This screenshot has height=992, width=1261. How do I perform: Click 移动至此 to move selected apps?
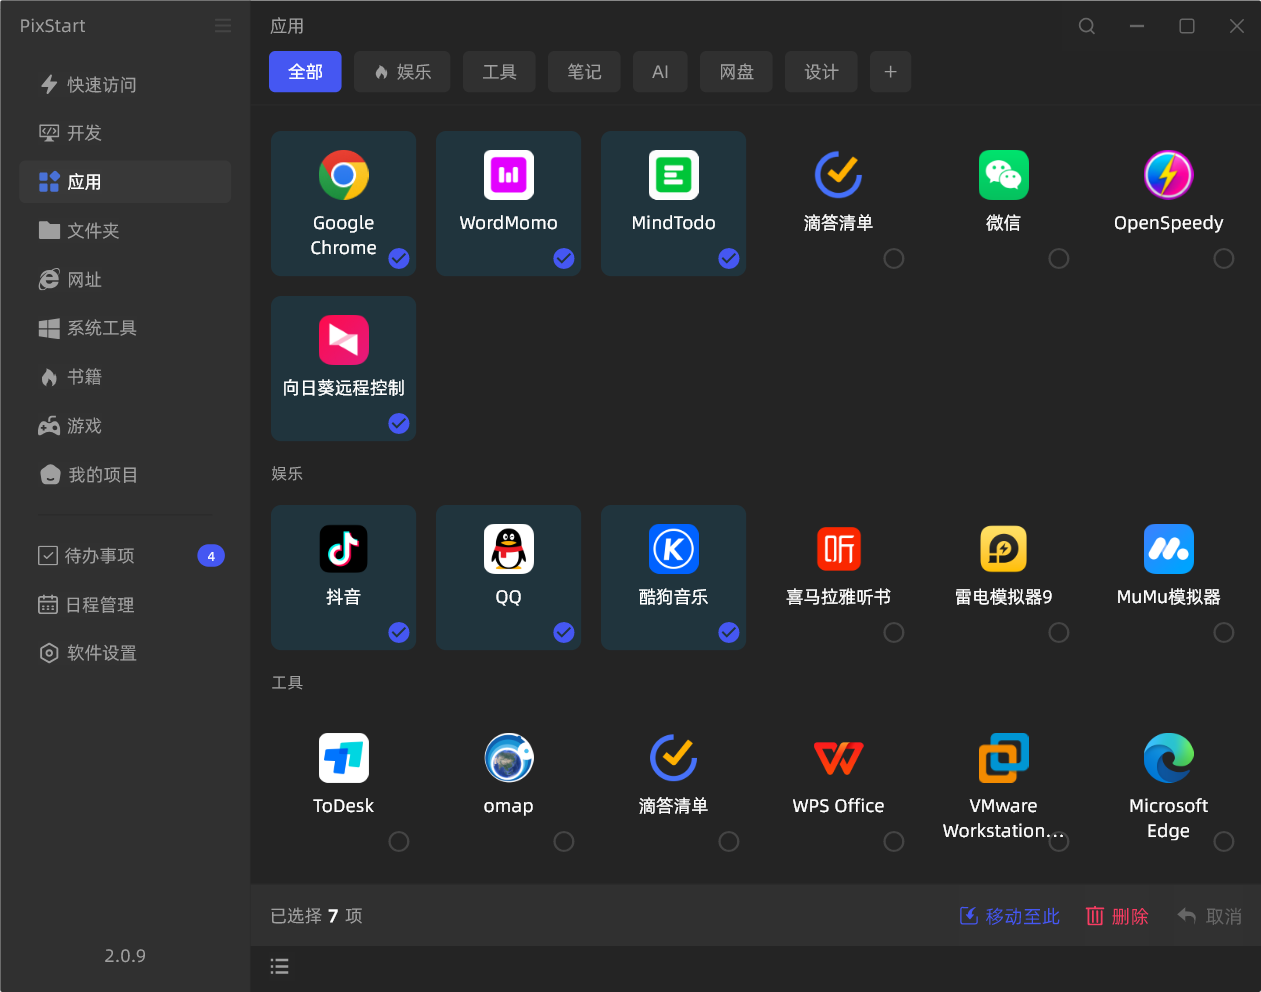click(1009, 916)
